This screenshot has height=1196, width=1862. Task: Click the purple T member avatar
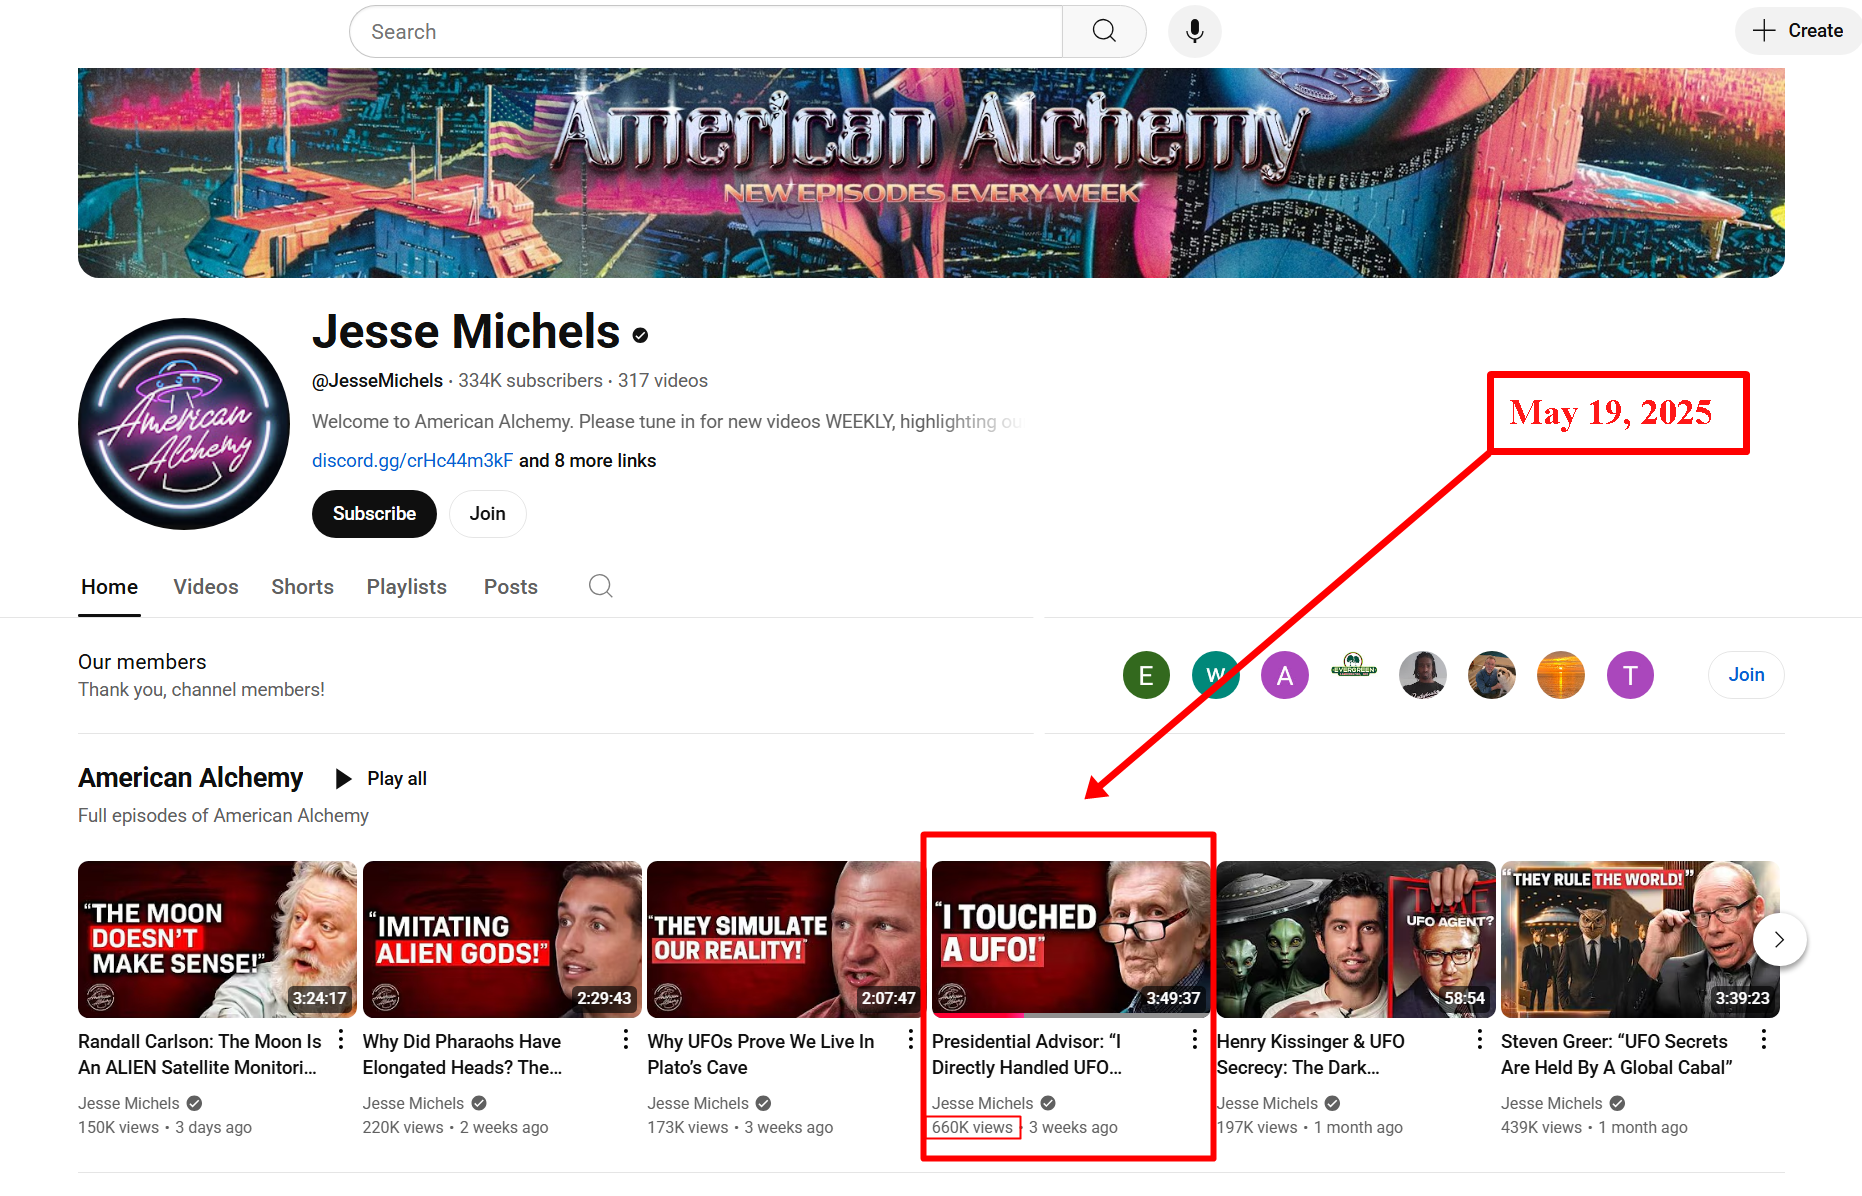click(x=1630, y=675)
